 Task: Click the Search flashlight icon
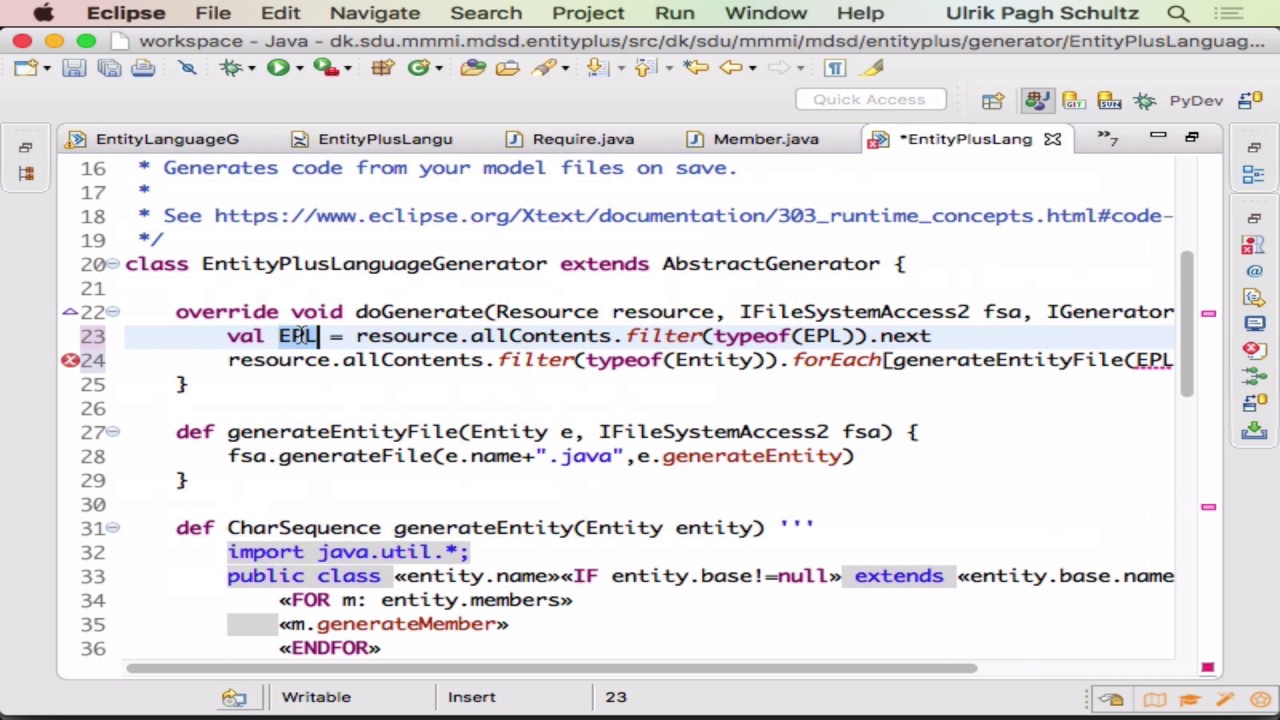tap(543, 68)
